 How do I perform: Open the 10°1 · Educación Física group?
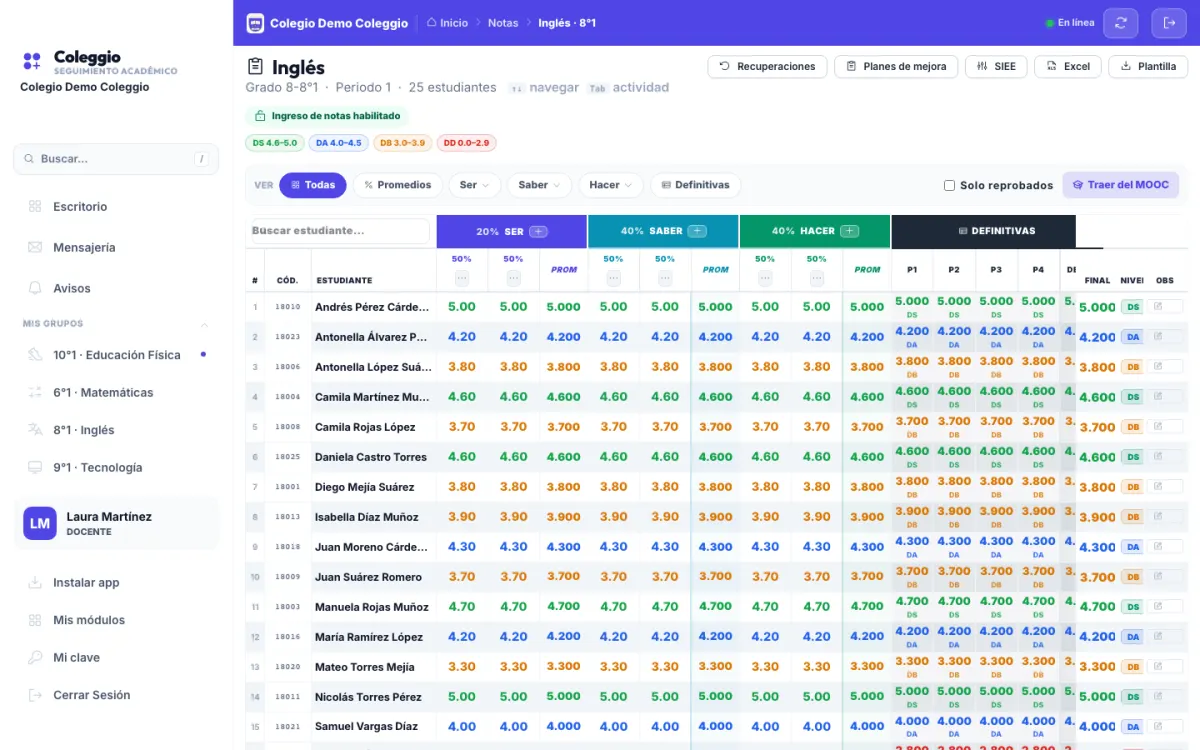click(117, 355)
